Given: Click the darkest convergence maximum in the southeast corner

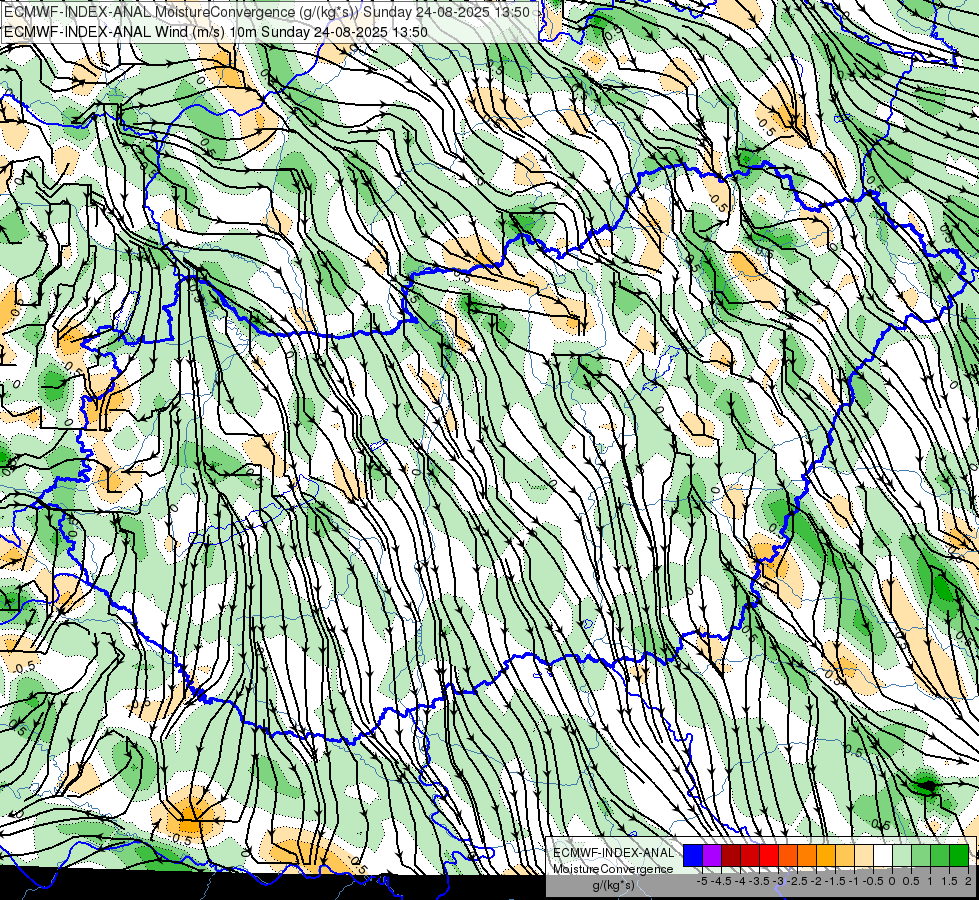Looking at the screenshot, I should tap(927, 786).
